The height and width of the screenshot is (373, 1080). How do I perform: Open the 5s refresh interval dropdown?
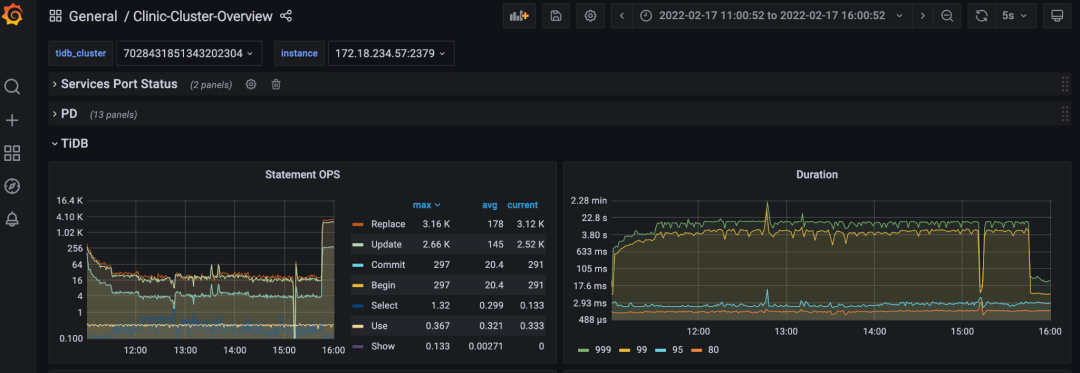[1015, 16]
